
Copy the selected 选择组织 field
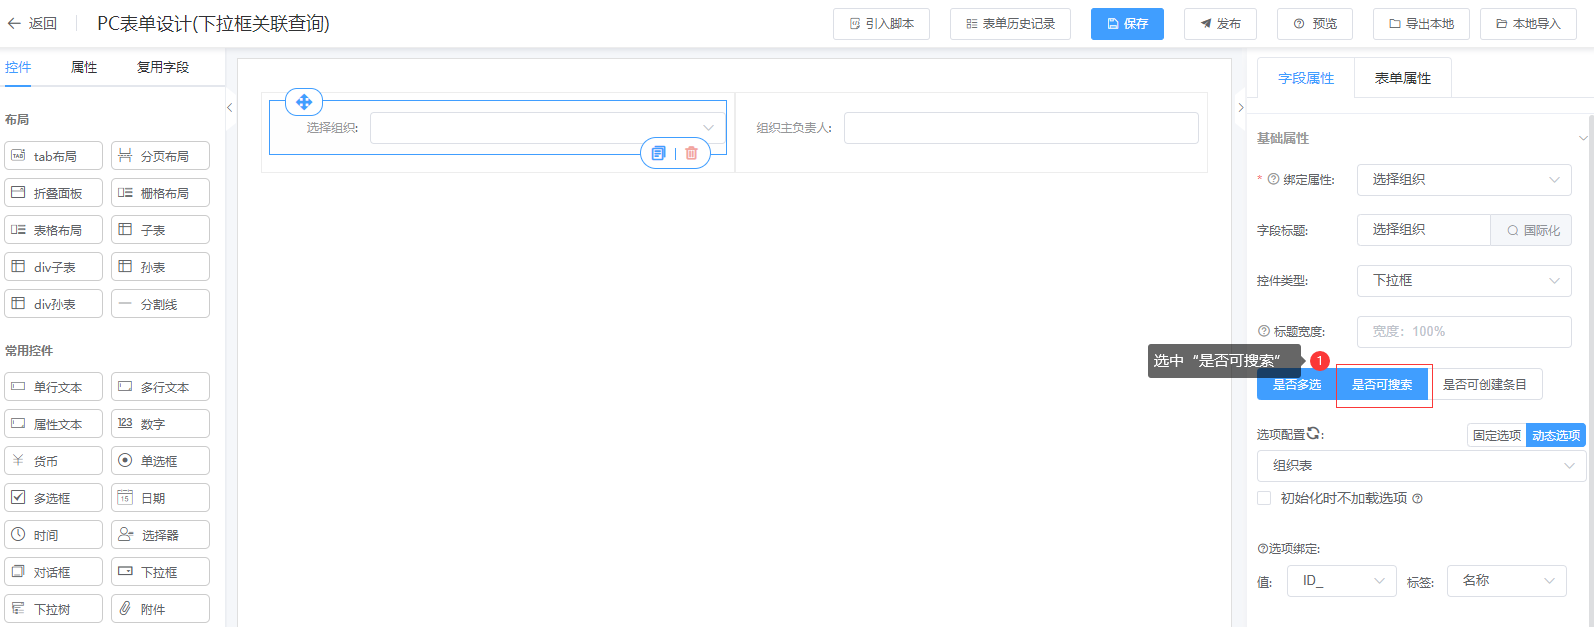click(x=658, y=153)
